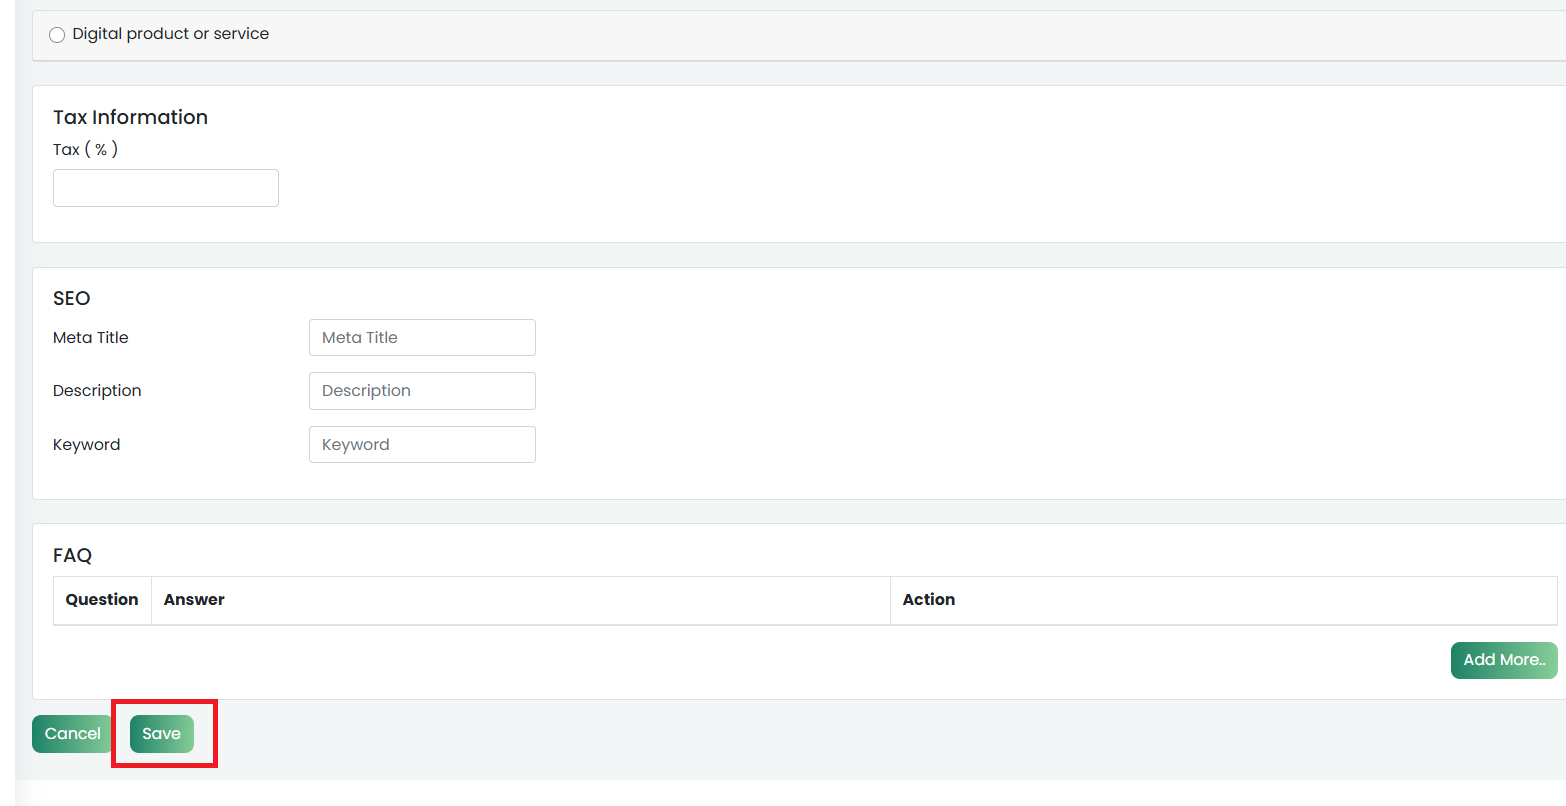Screen dimensions: 1566x806
Task: Click the FAQ section heading
Action: pyautogui.click(x=72, y=555)
